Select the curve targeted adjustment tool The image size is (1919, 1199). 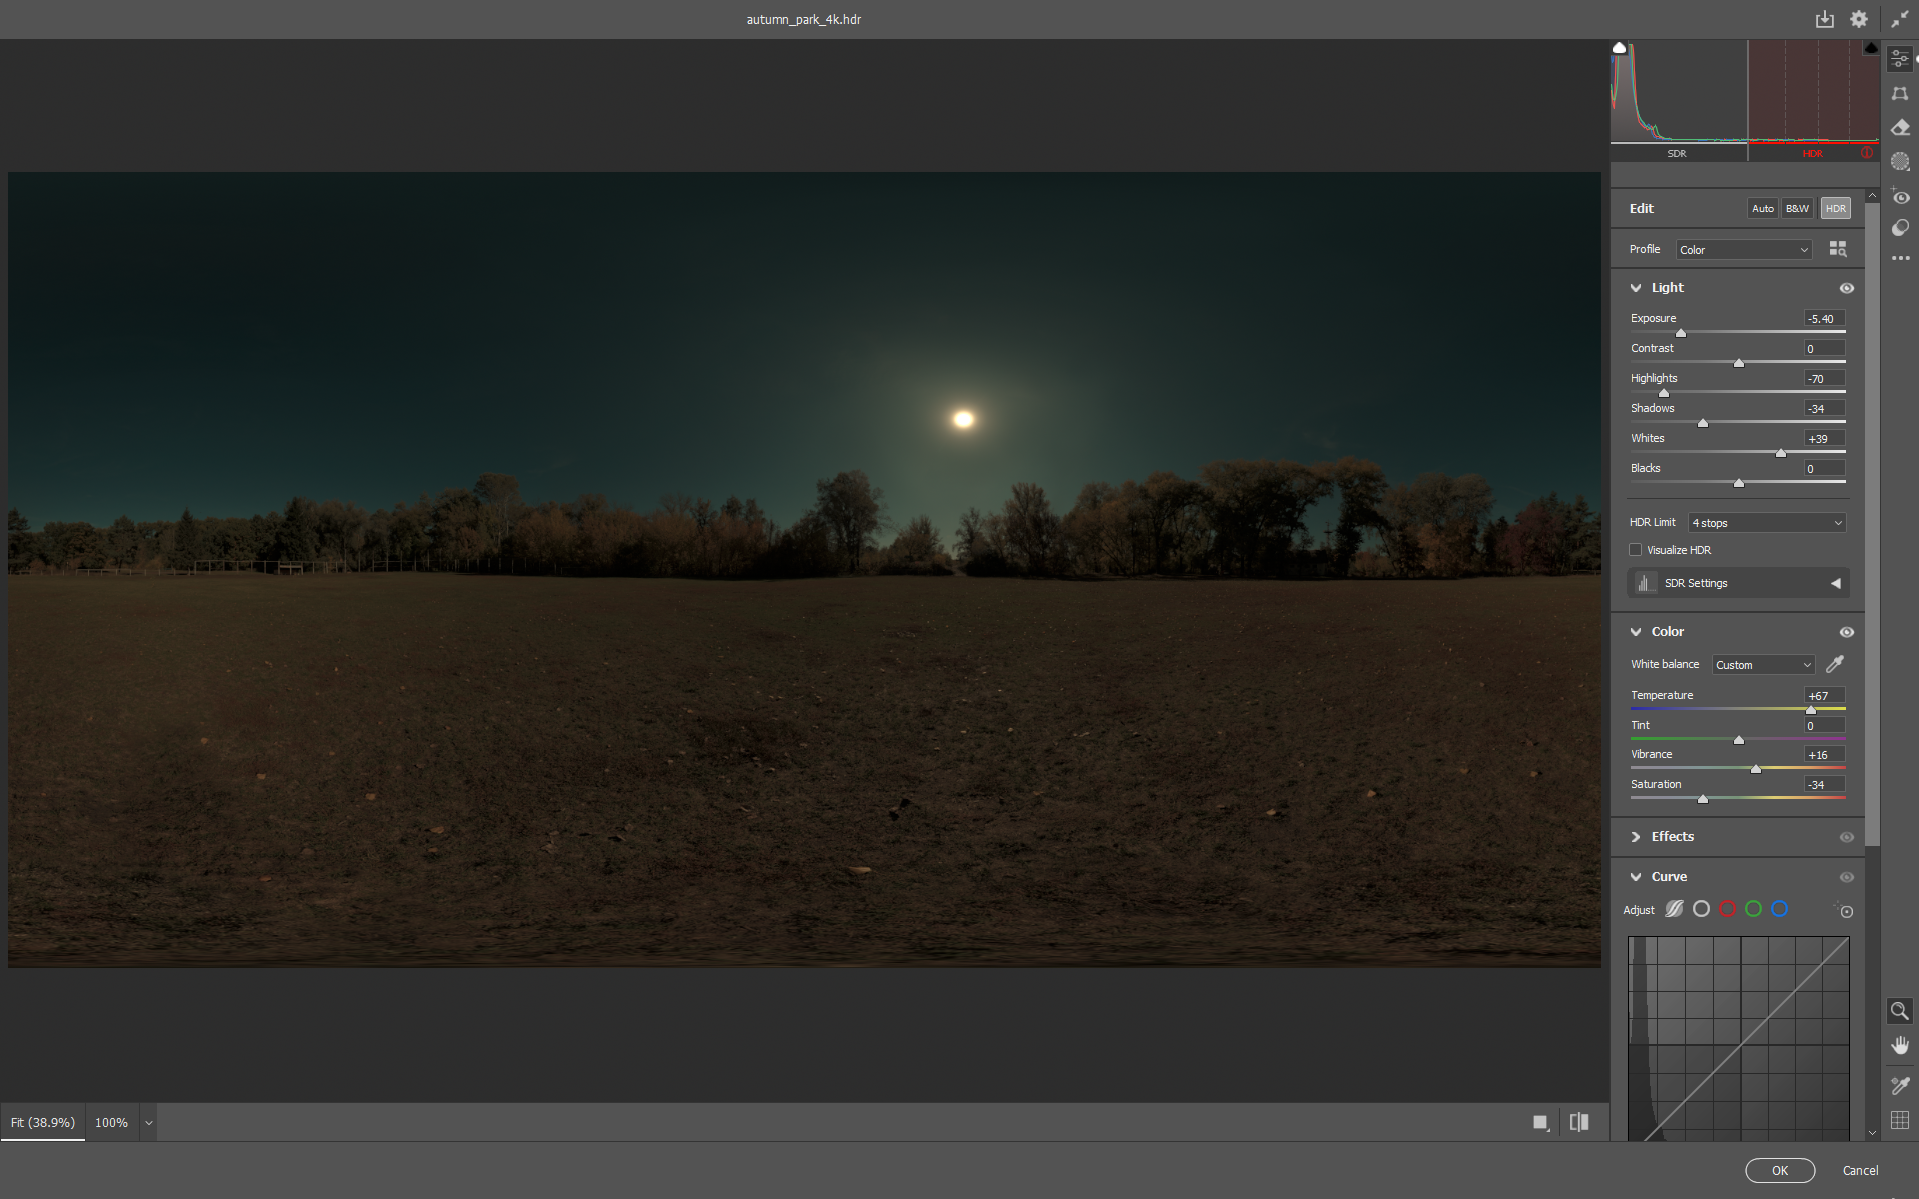(1845, 910)
